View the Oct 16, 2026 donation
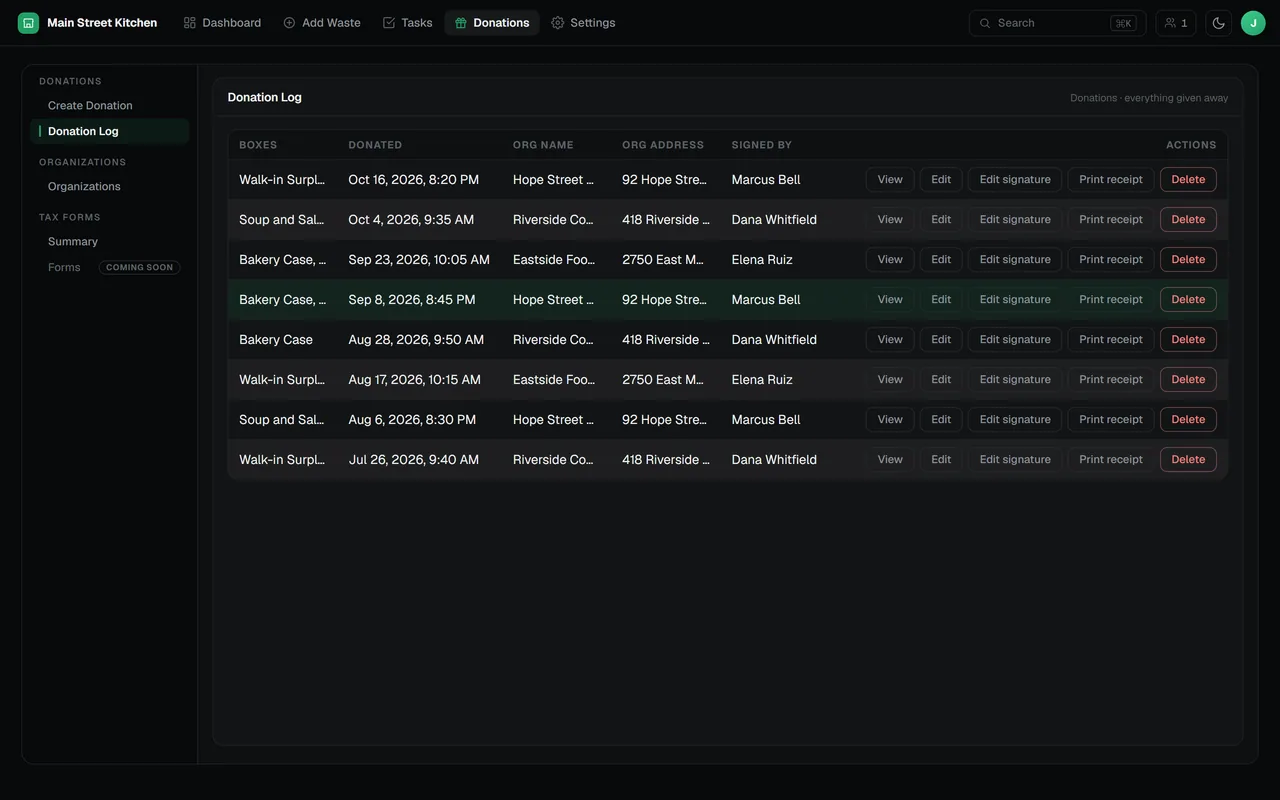 point(890,180)
